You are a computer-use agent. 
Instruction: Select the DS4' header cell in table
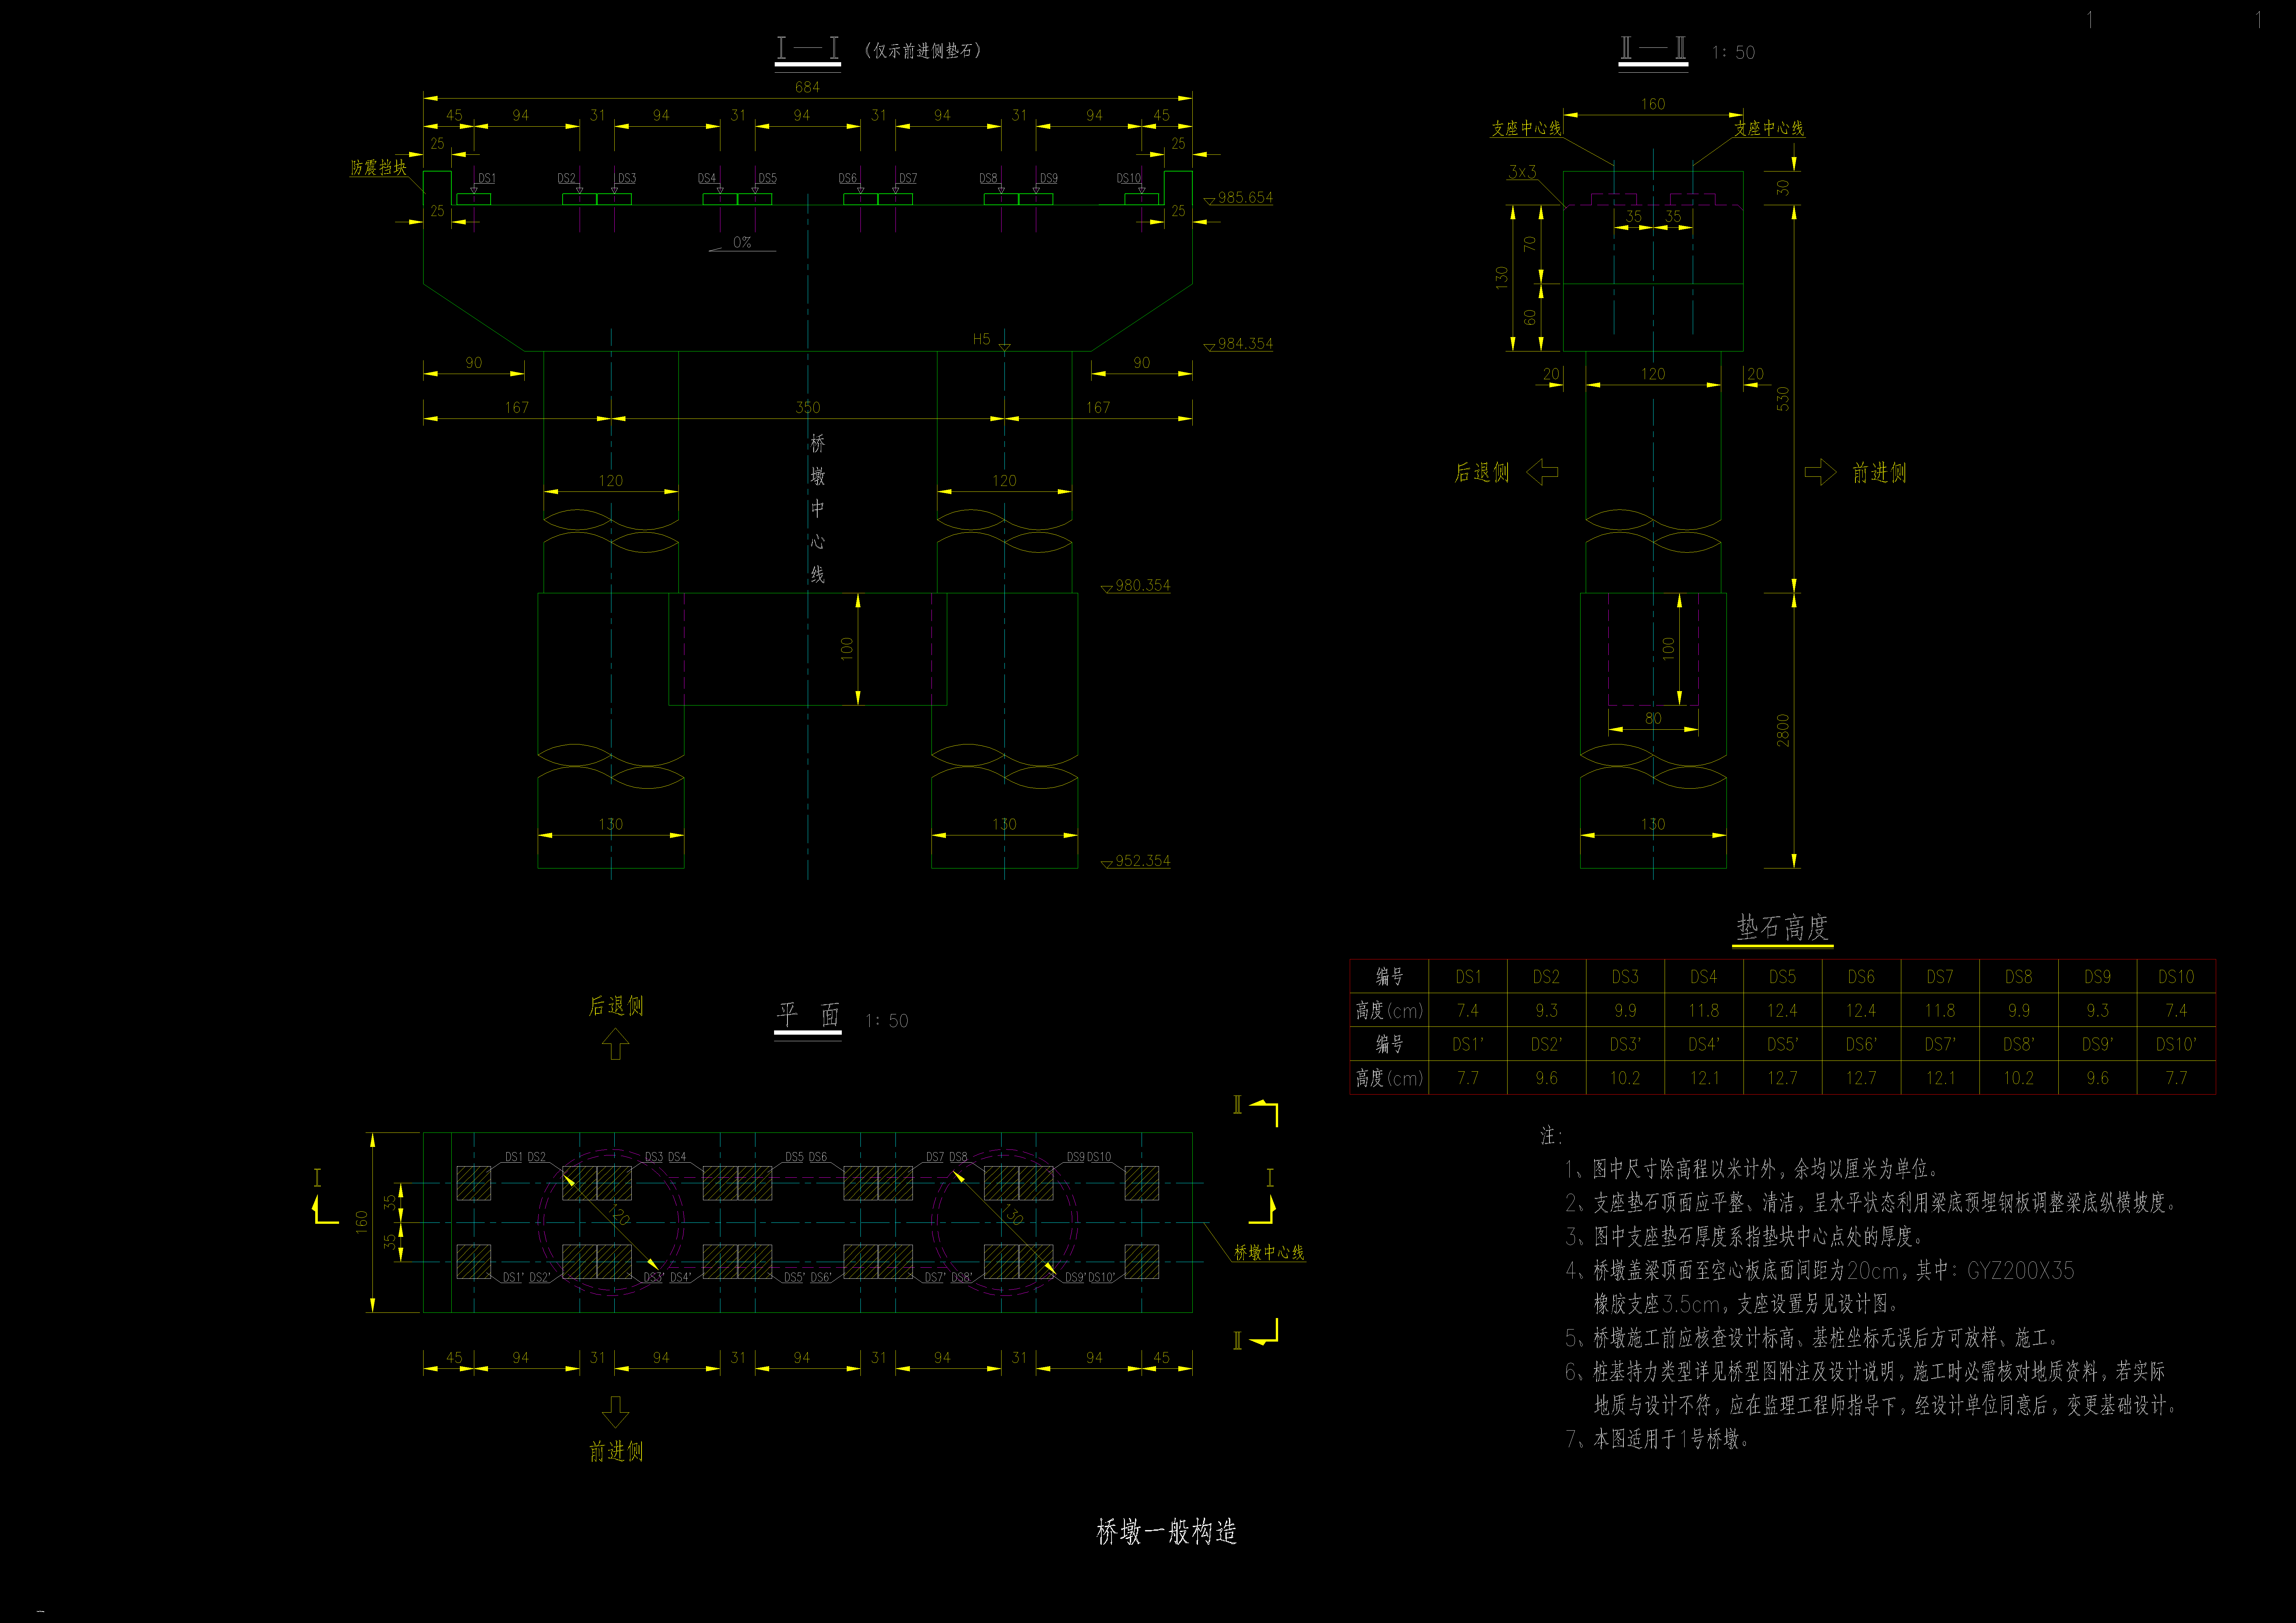(x=1704, y=1044)
